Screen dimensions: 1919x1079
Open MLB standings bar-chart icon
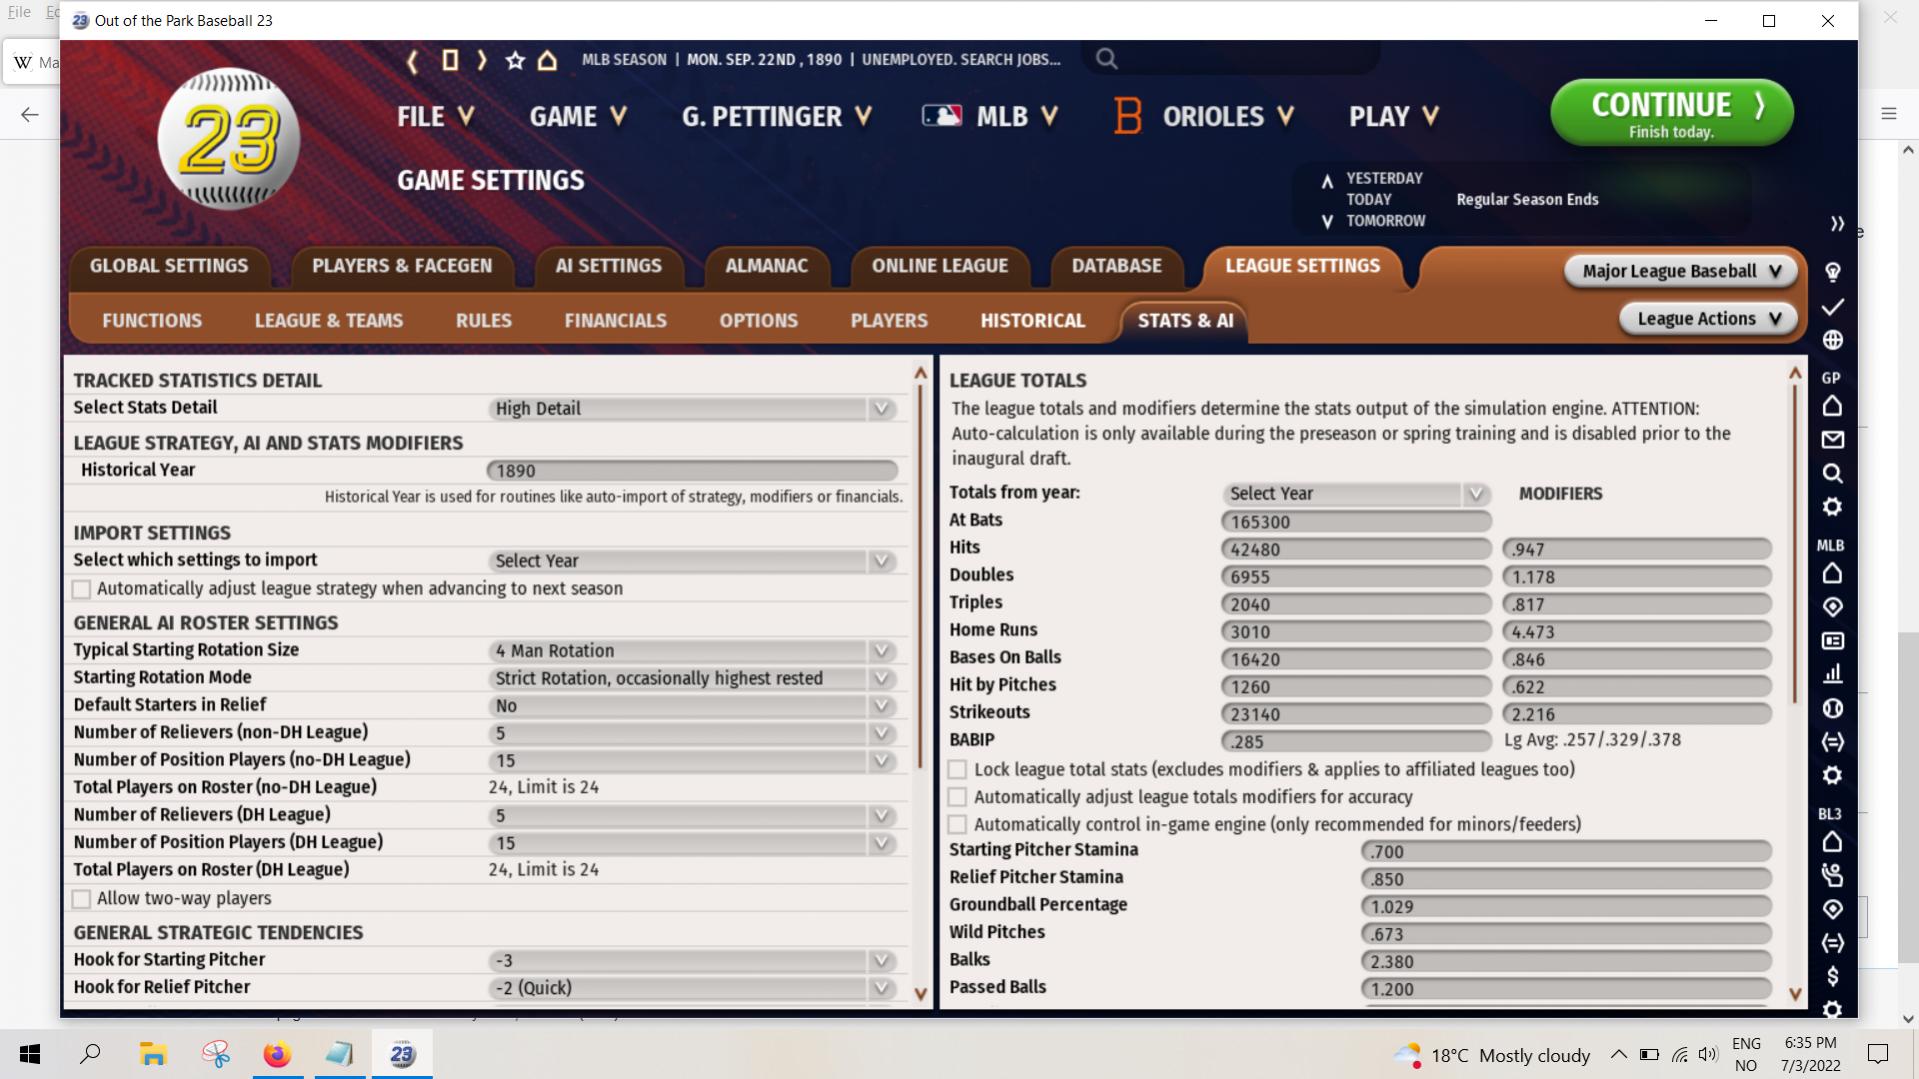1832,675
